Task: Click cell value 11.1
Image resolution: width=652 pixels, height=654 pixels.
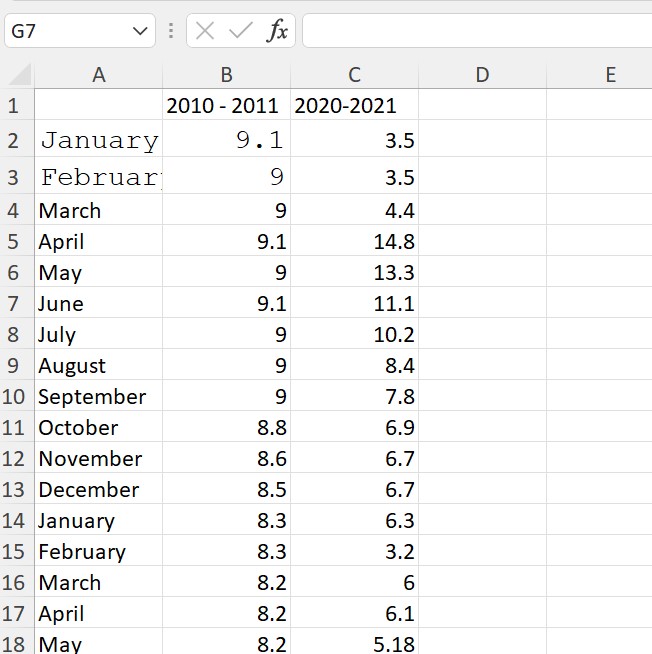Action: 355,303
